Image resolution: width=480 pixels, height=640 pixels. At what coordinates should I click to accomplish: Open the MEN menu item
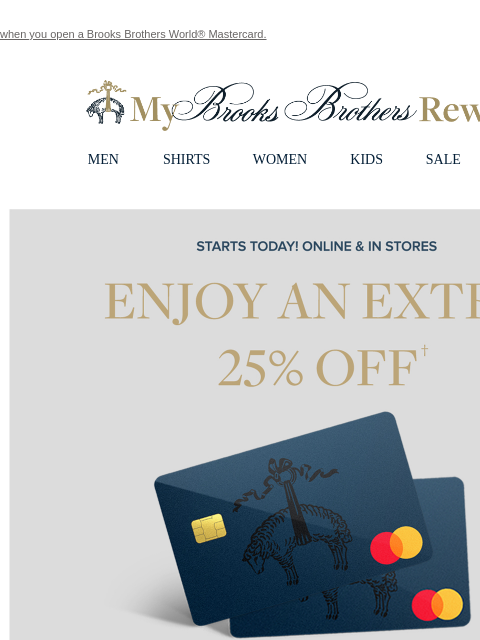click(103, 159)
